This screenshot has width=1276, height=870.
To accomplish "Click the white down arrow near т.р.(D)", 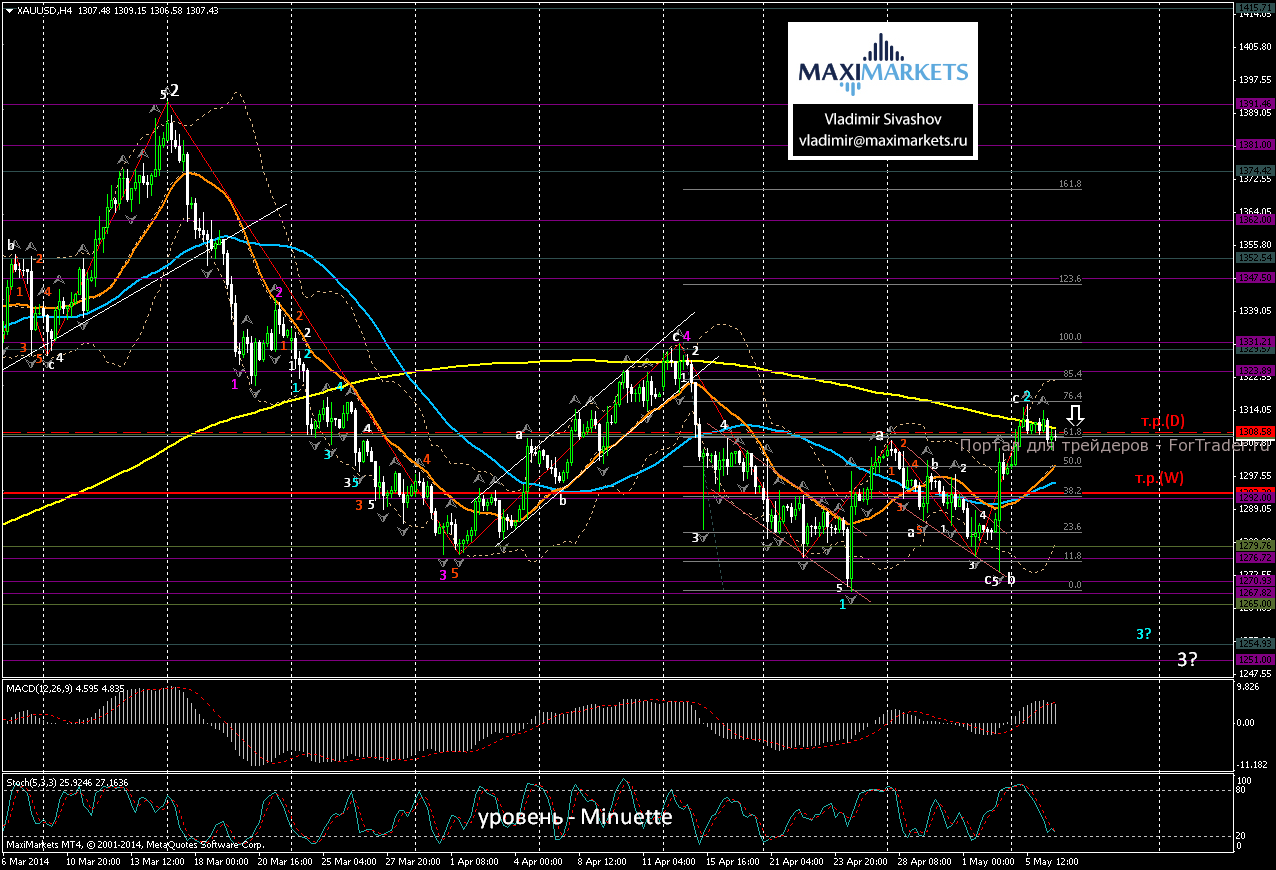I will 1076,414.
